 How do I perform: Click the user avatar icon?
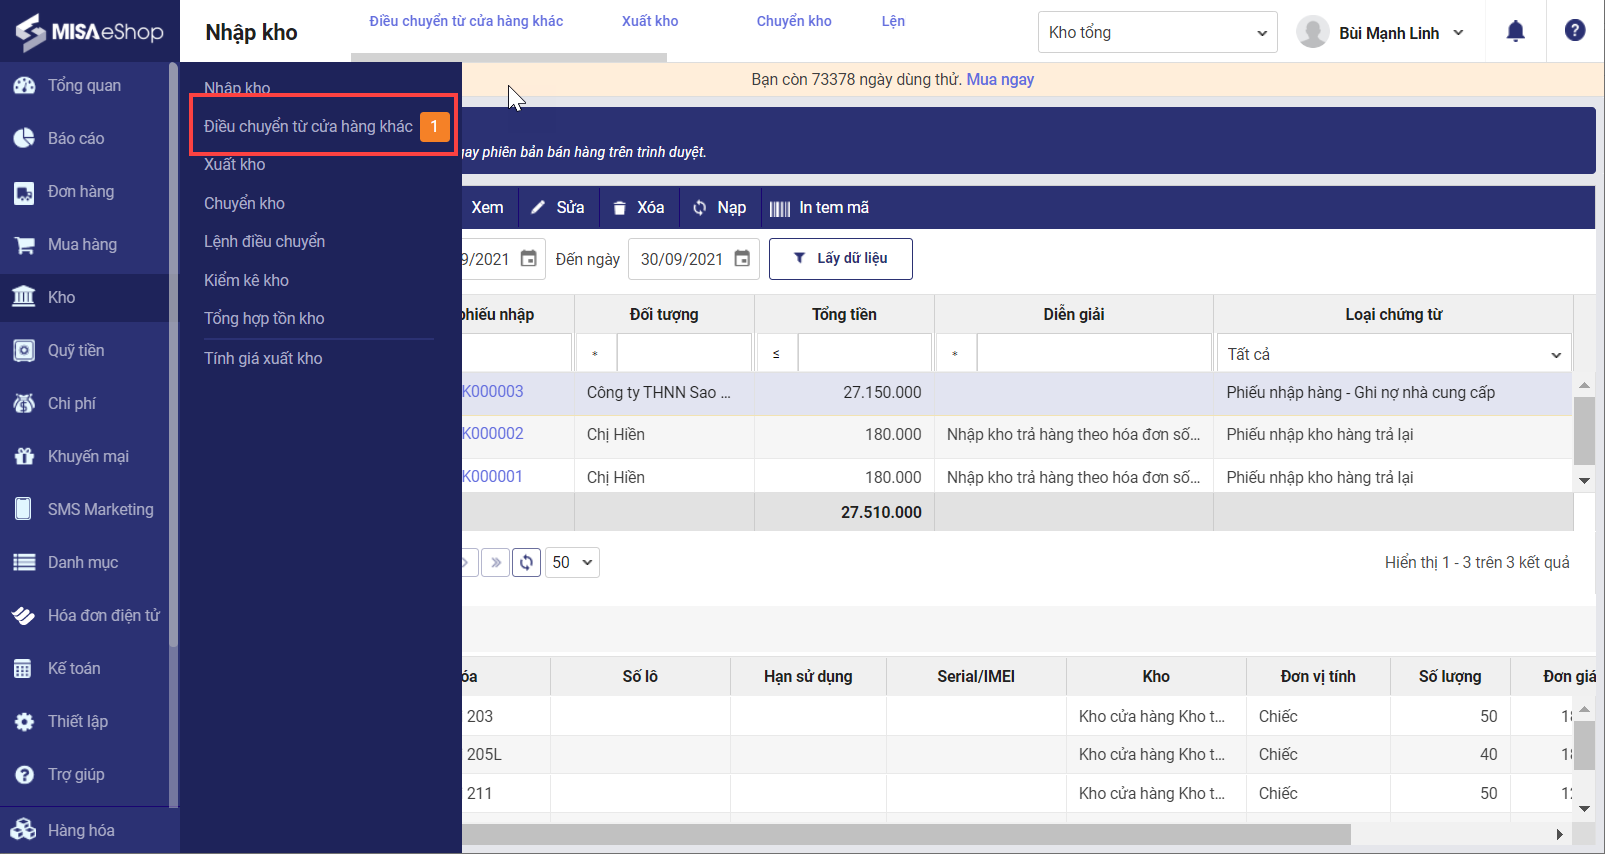click(x=1312, y=32)
